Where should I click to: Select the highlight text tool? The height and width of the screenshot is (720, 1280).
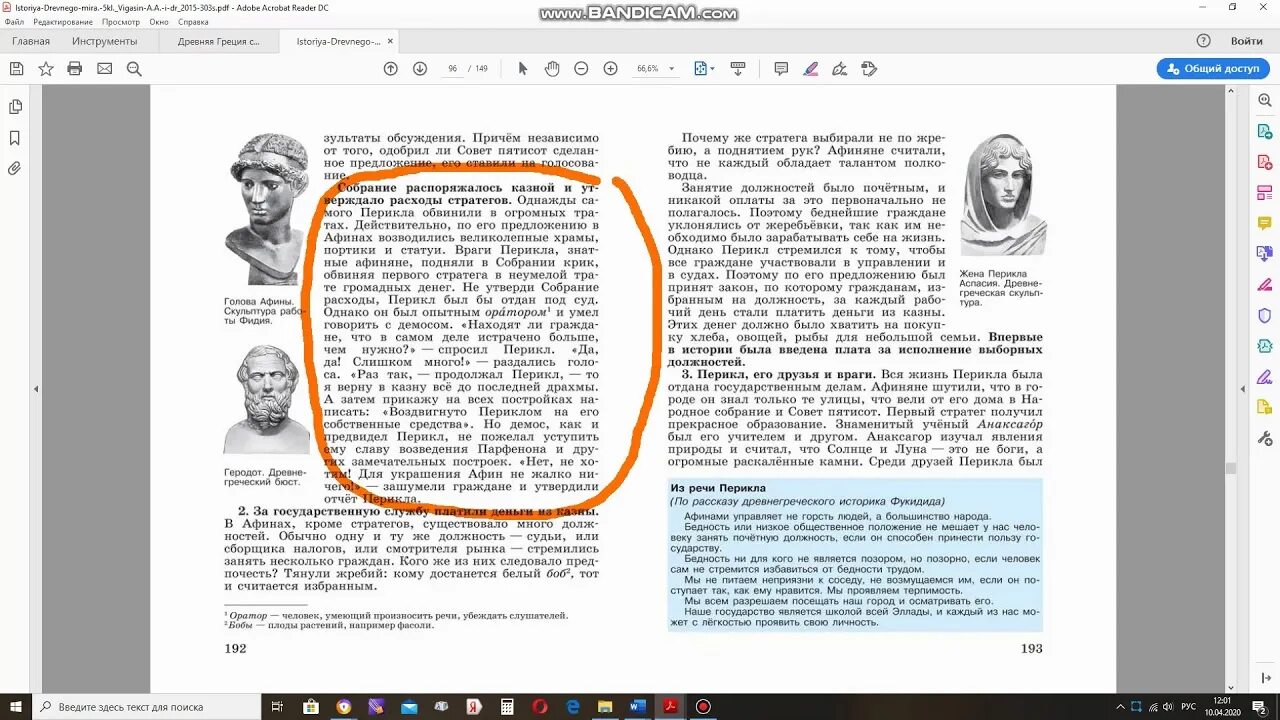coord(811,69)
